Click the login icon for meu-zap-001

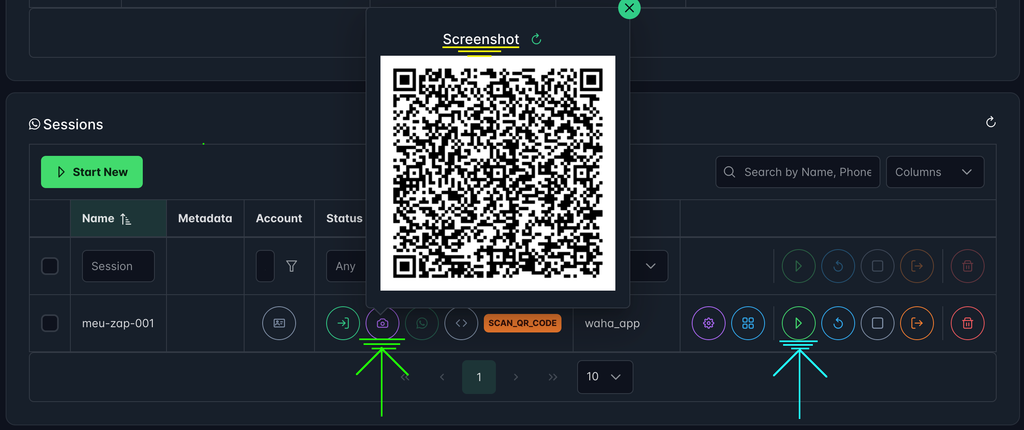(x=343, y=323)
